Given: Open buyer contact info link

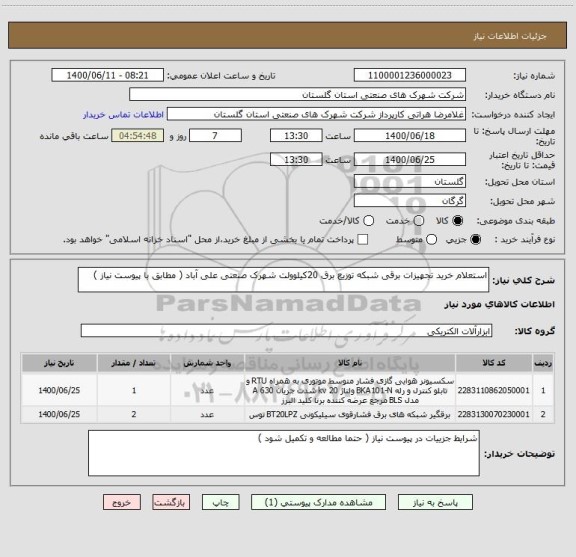Looking at the screenshot, I should [x=123, y=115].
